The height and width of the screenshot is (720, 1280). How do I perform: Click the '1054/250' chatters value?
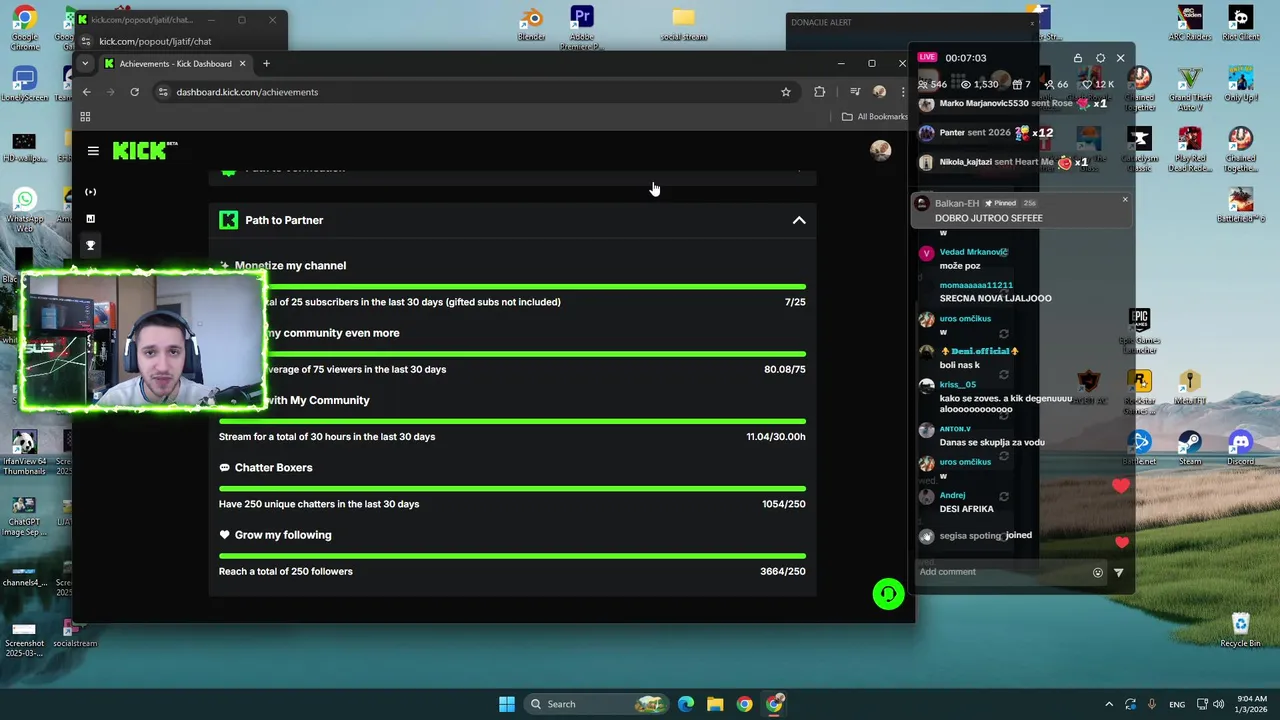(x=783, y=504)
